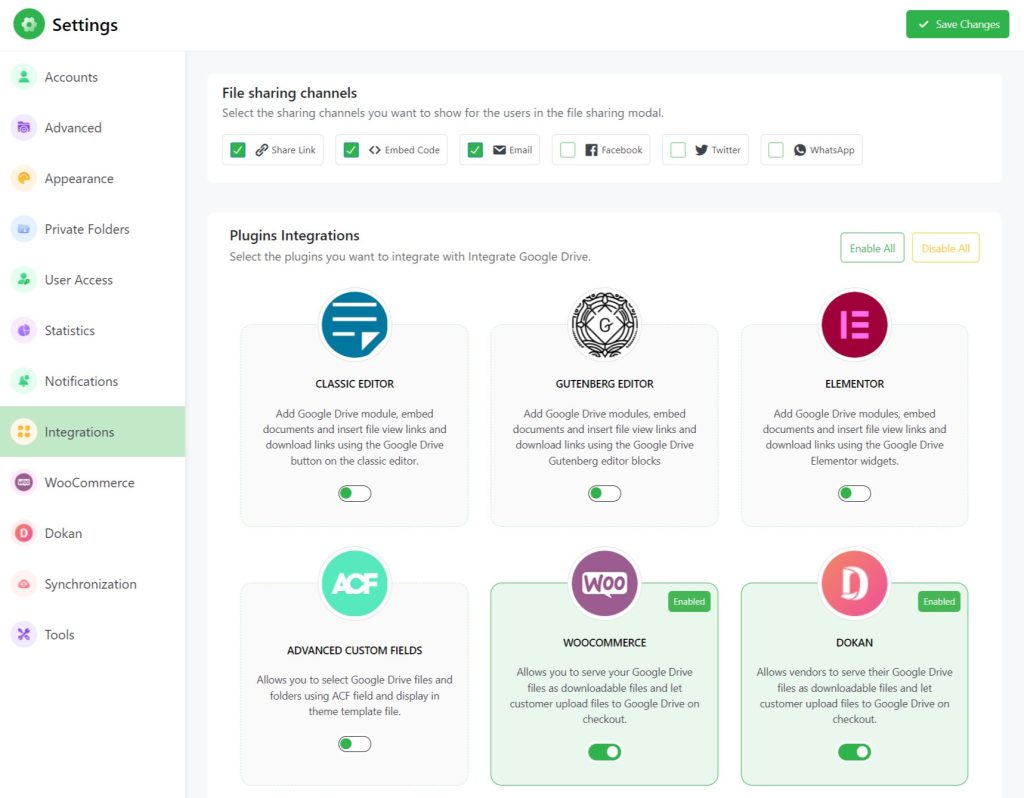
Task: Check the WhatsApp sharing checkbox
Action: (x=776, y=150)
